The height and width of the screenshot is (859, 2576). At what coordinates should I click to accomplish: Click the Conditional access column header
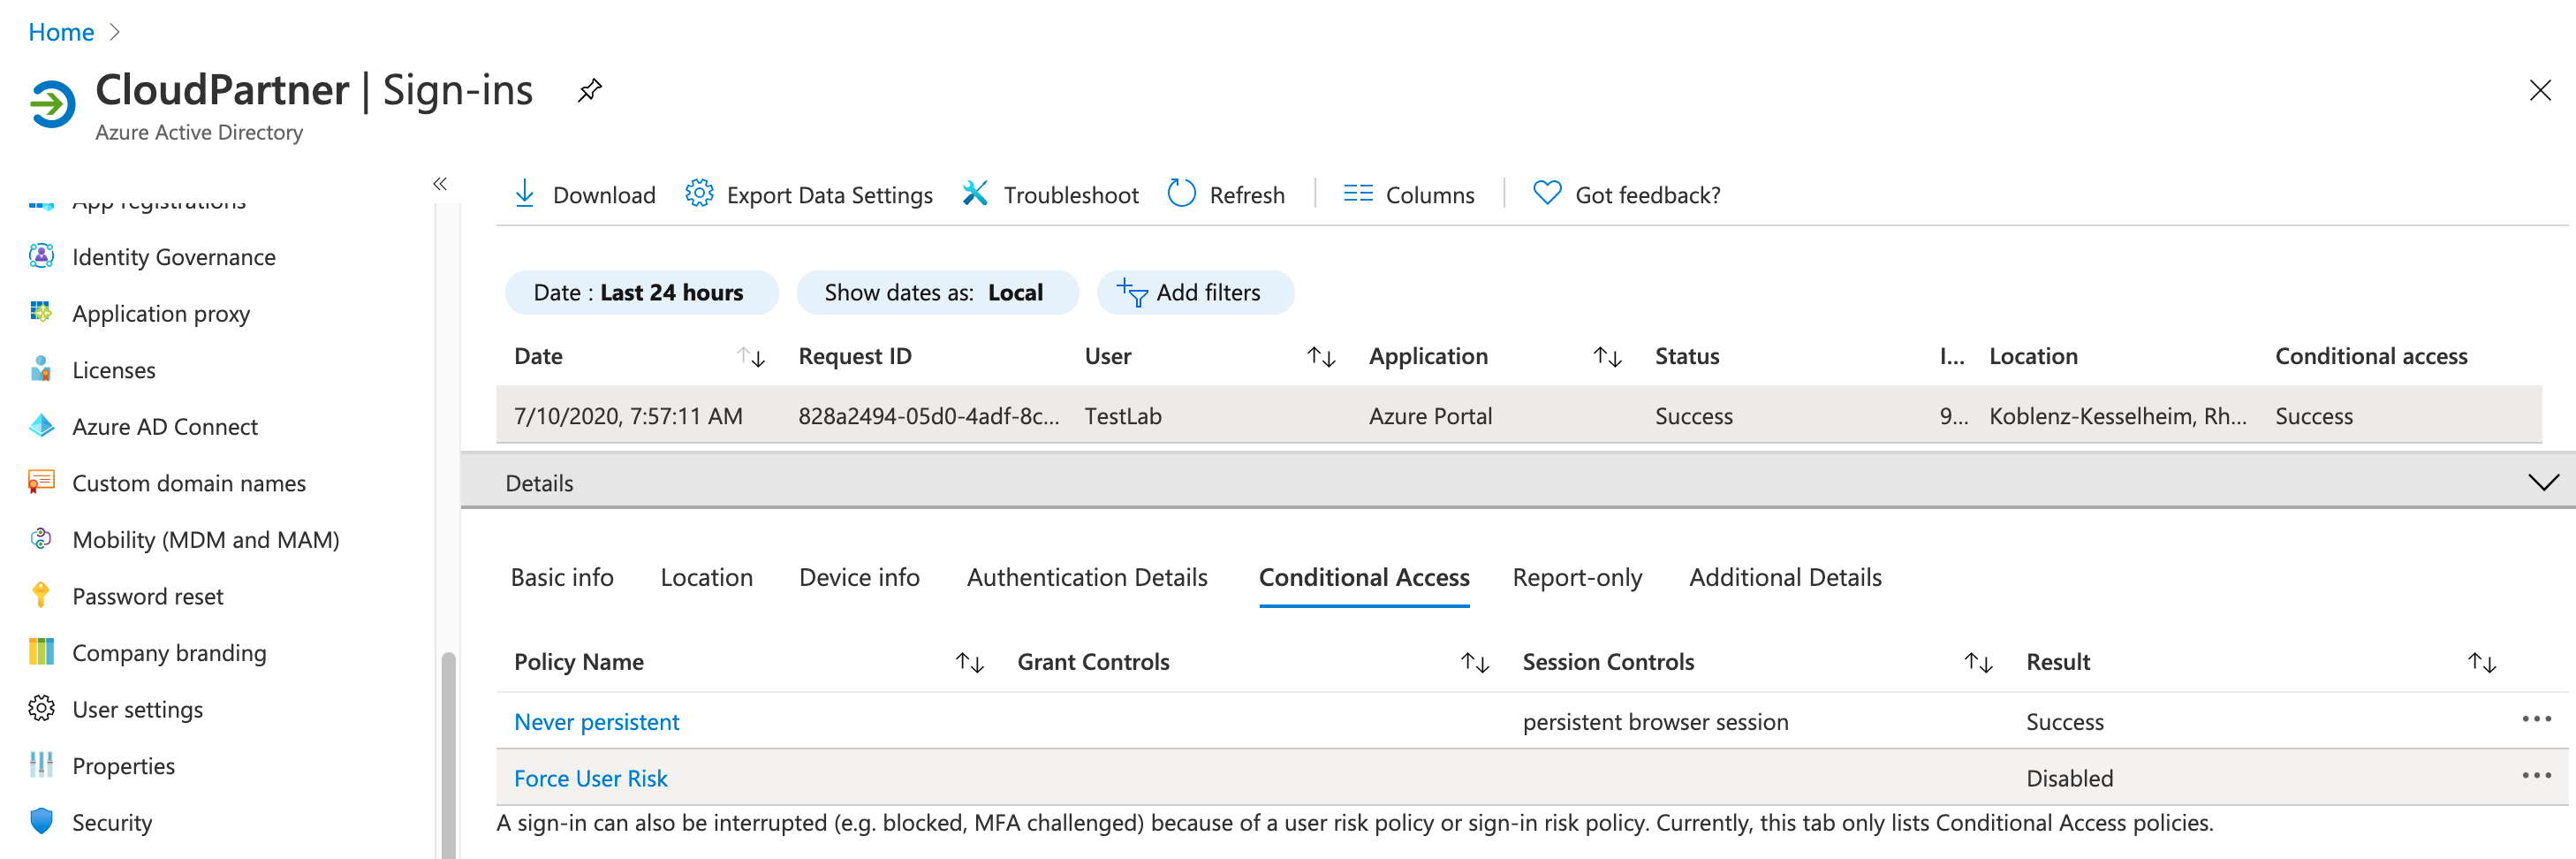2371,356
